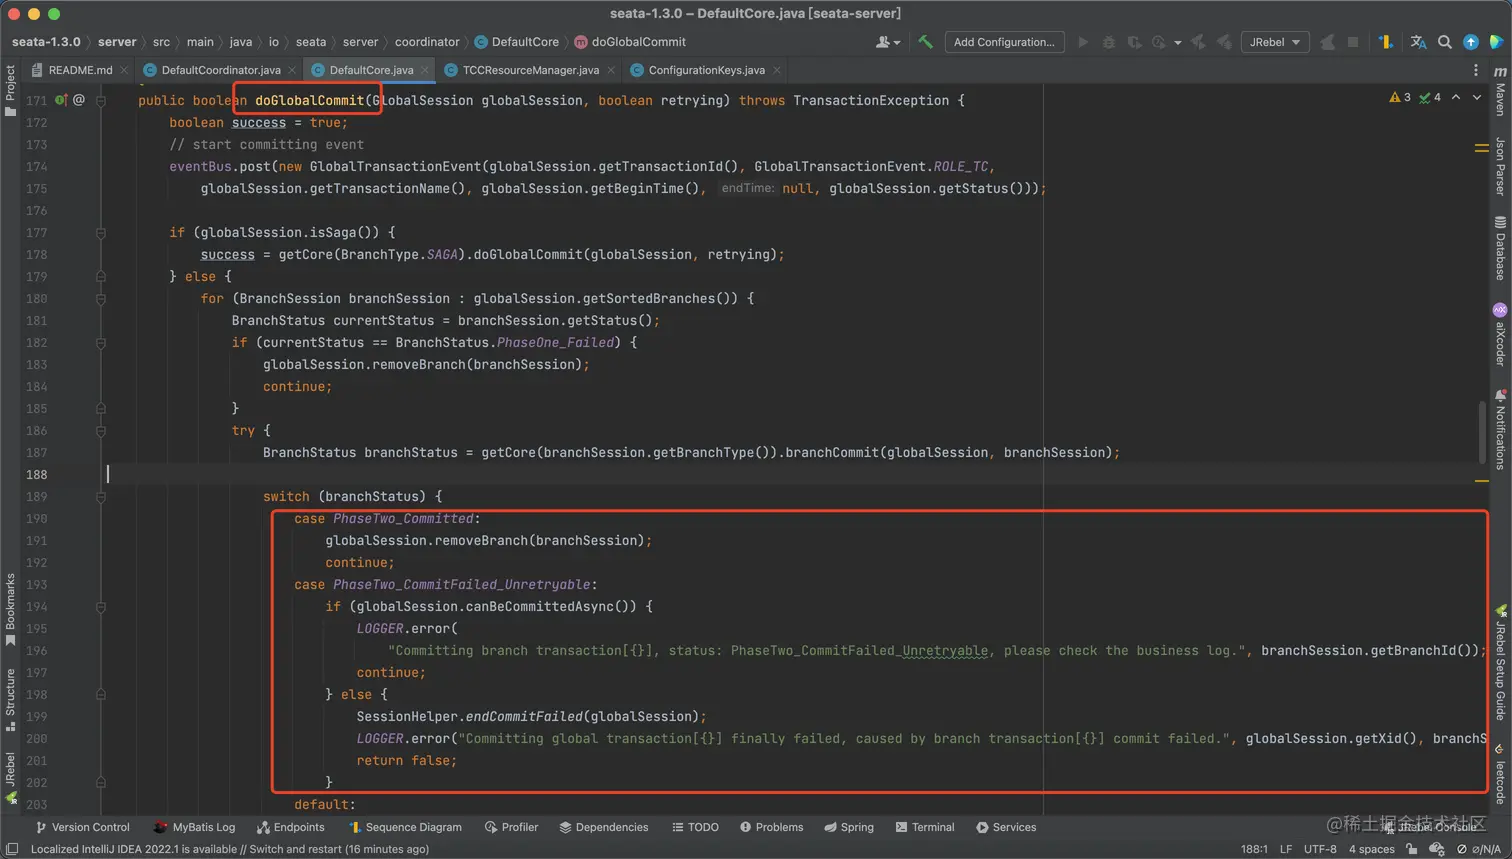Image resolution: width=1512 pixels, height=859 pixels.
Task: Toggle JRebel left tool window
Action: click(x=10, y=778)
